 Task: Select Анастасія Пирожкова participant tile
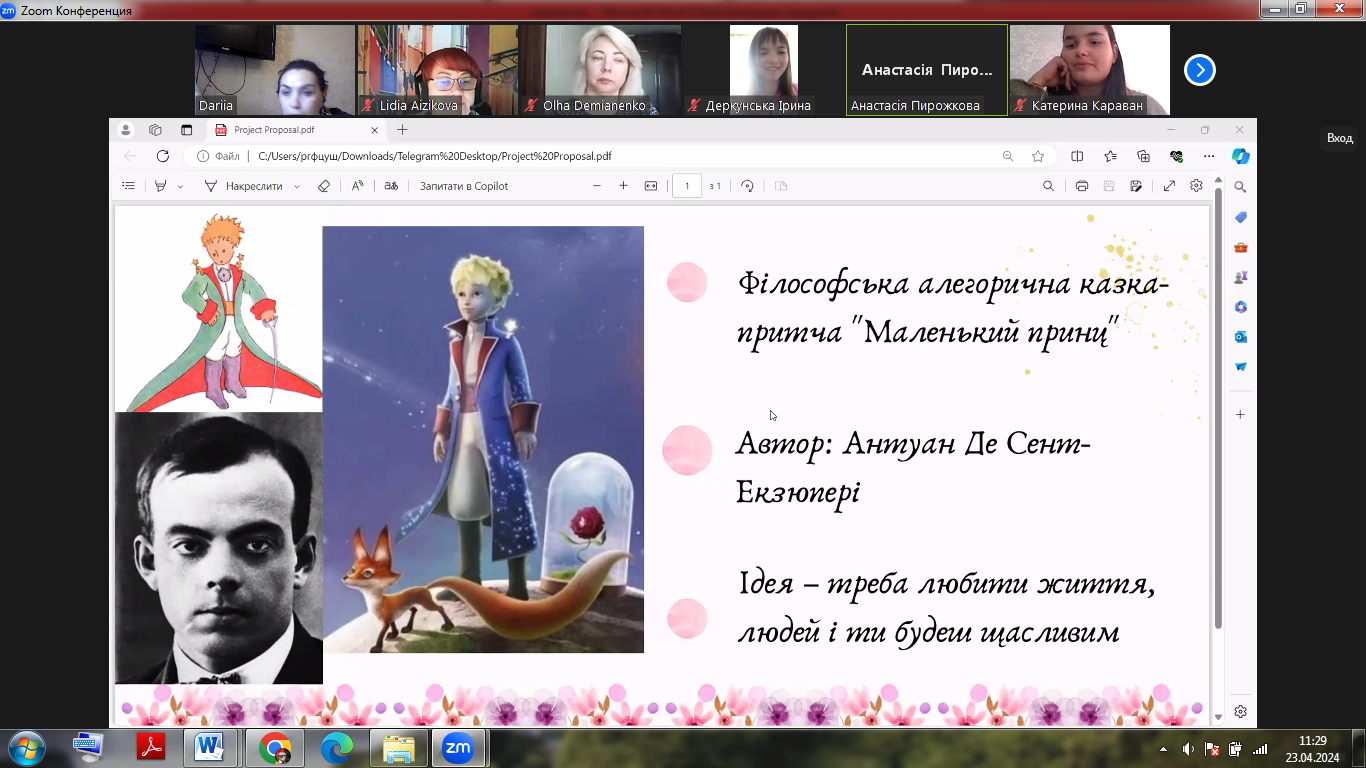927,70
